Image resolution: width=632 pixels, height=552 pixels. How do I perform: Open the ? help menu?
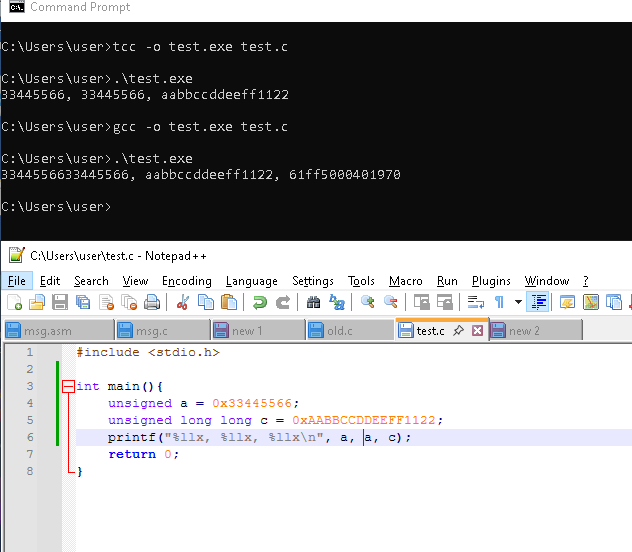pos(586,281)
